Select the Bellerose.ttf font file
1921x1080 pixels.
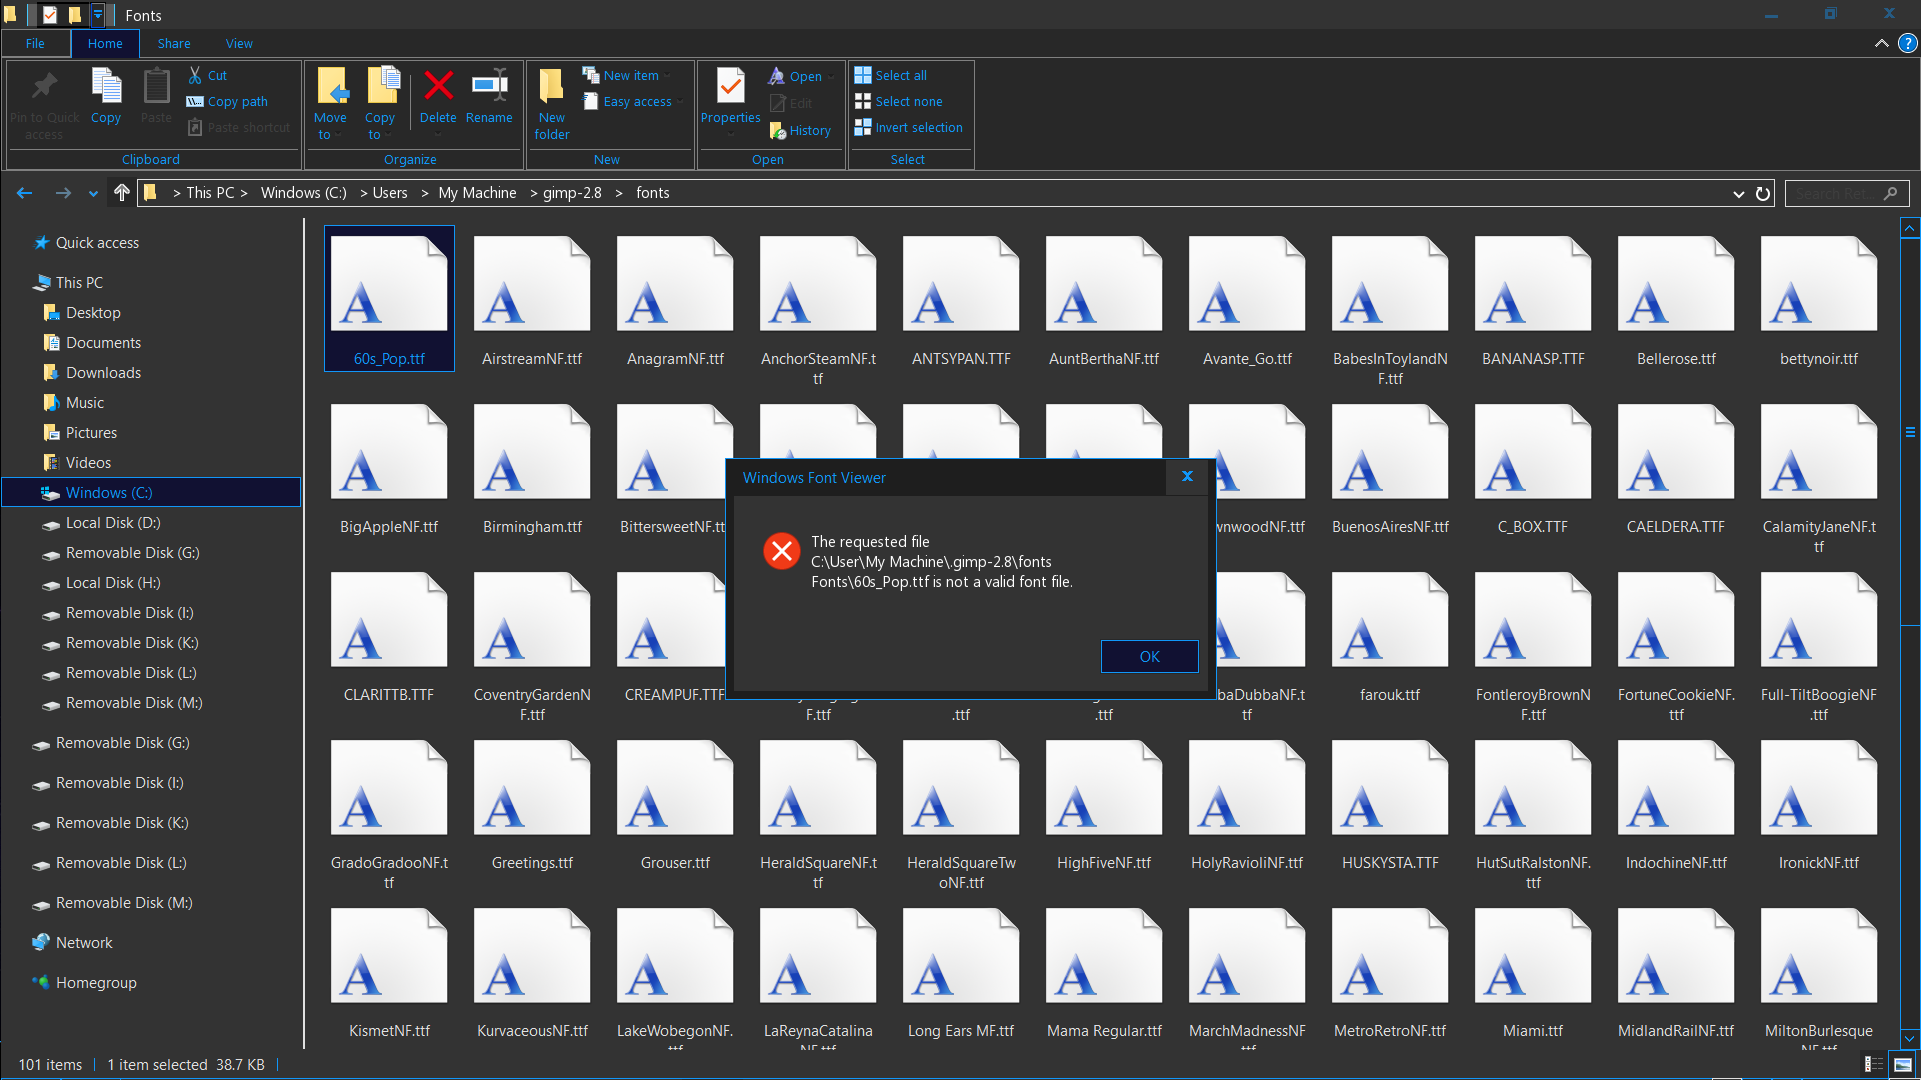[1676, 300]
